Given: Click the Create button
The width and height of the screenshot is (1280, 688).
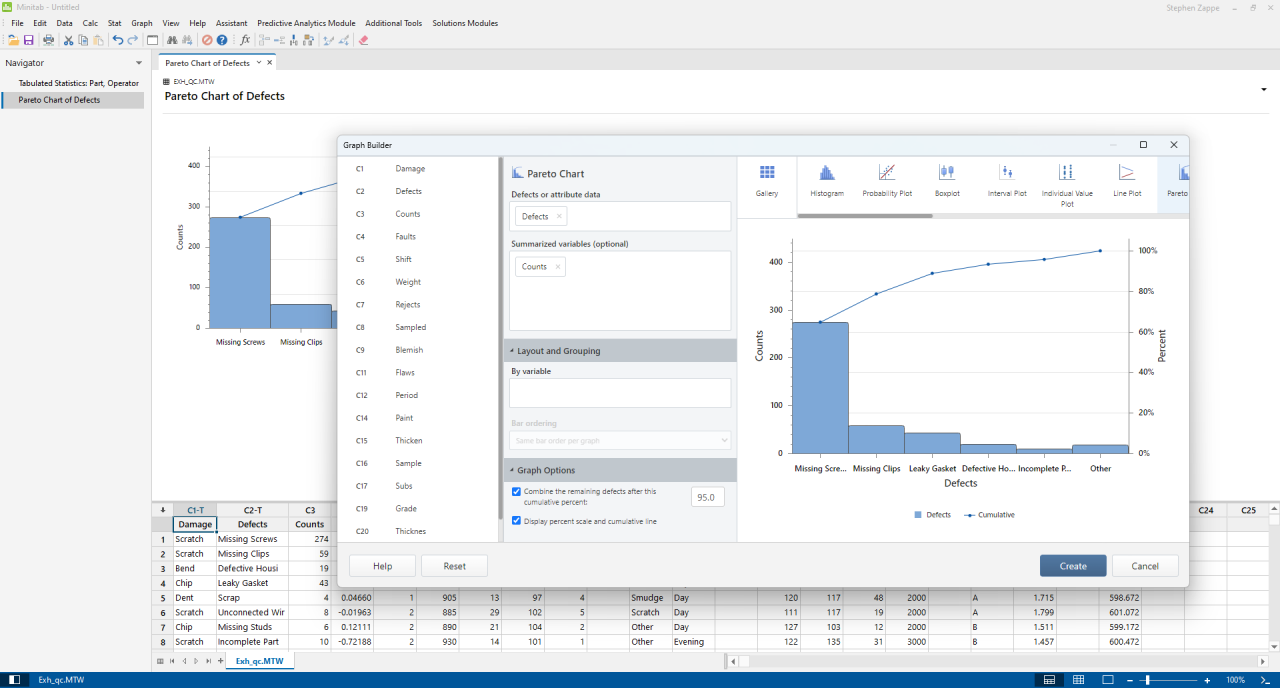Looking at the screenshot, I should (1072, 565).
